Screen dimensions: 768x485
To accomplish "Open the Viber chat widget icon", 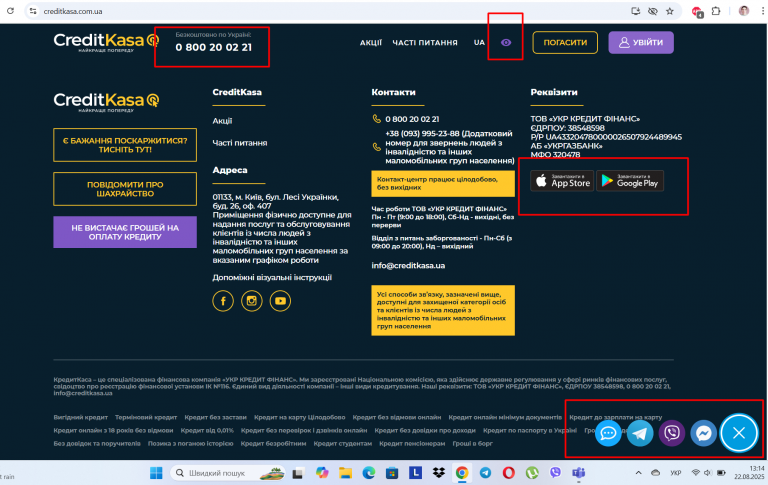I will tap(672, 433).
